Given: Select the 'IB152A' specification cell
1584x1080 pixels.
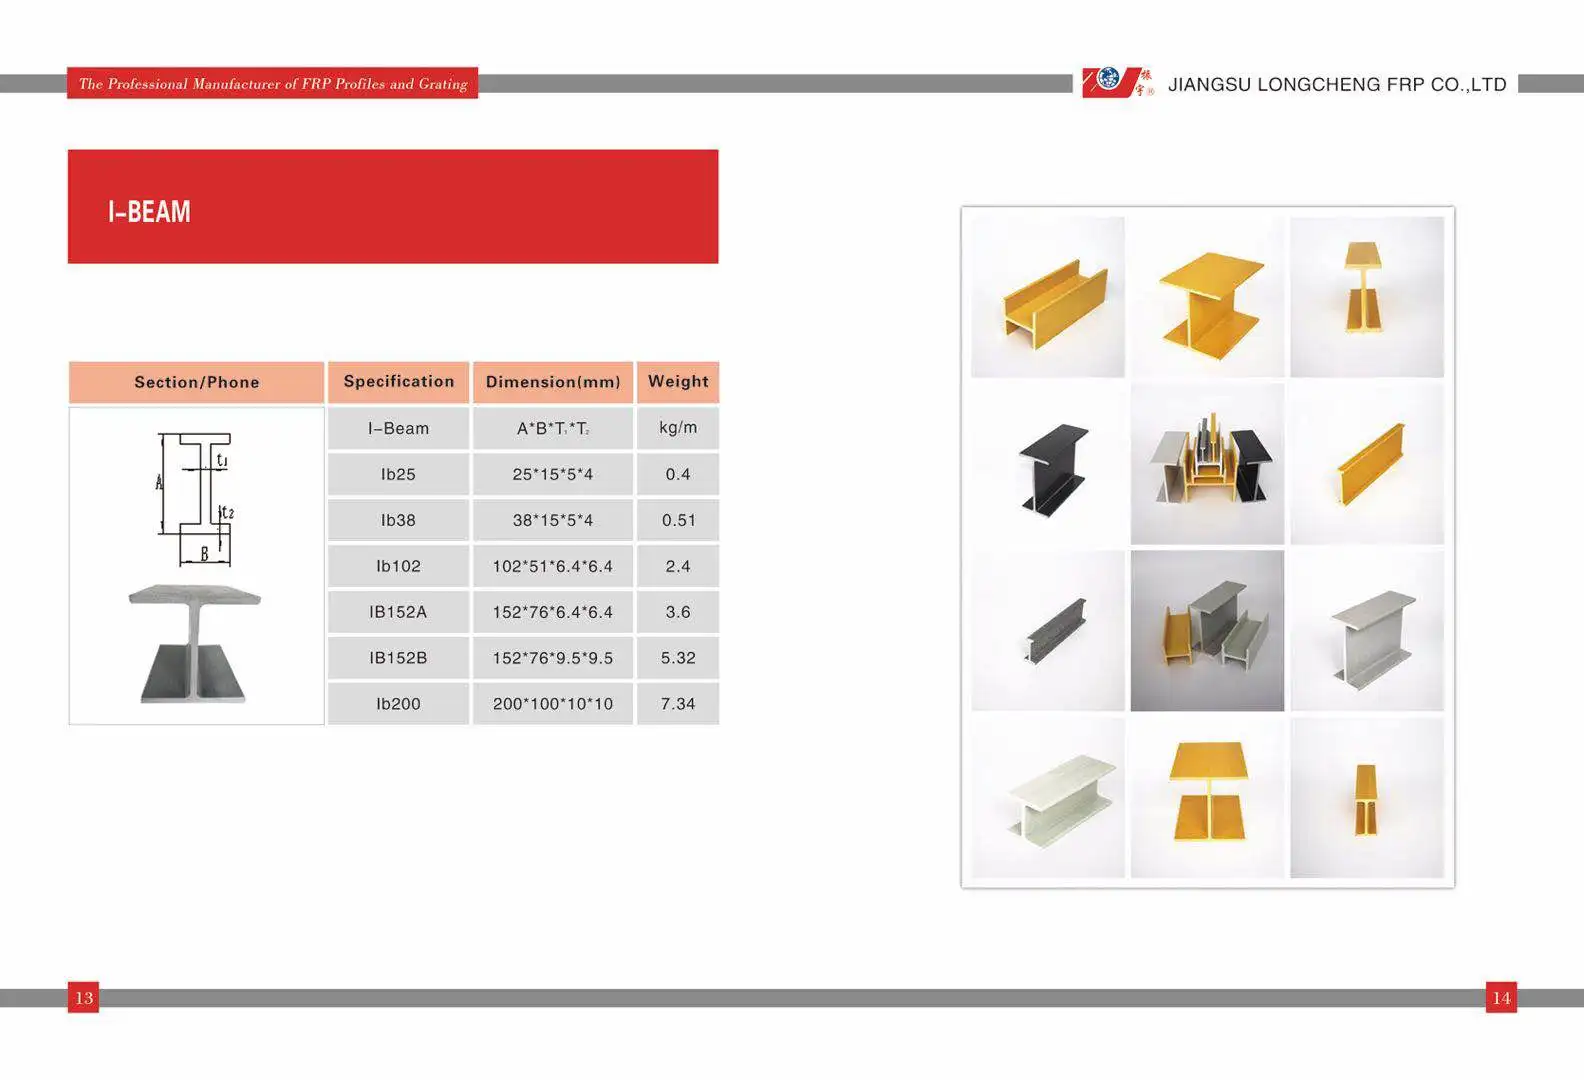Looking at the screenshot, I should (399, 612).
